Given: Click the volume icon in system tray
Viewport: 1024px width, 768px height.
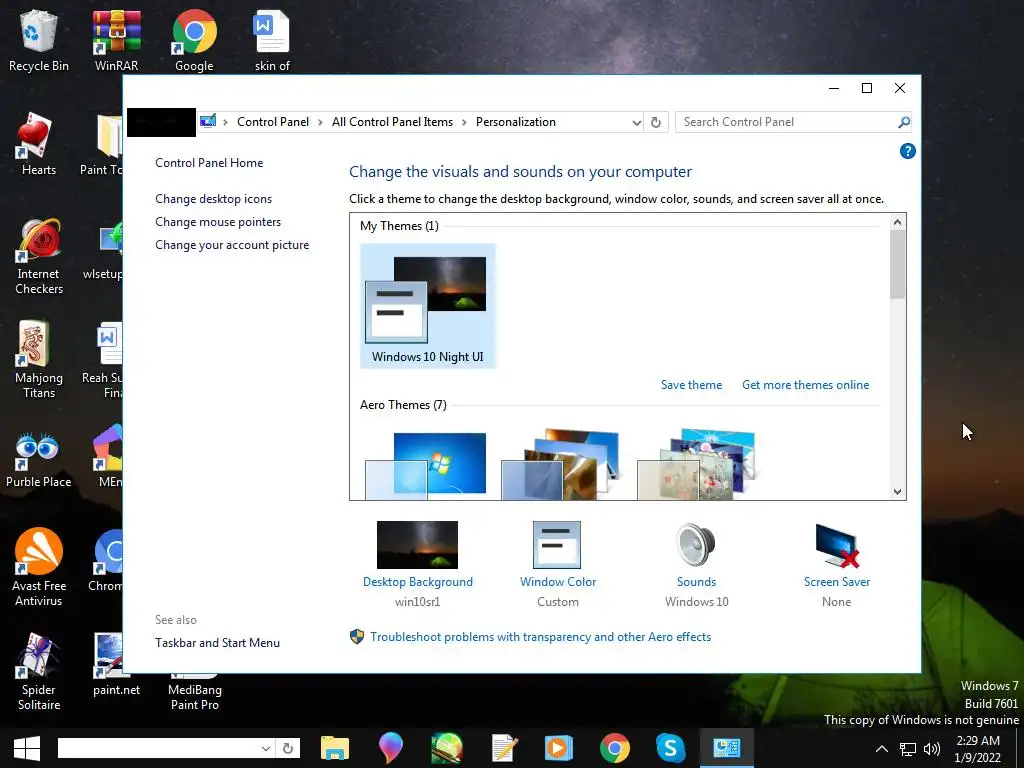Looking at the screenshot, I should [x=931, y=749].
